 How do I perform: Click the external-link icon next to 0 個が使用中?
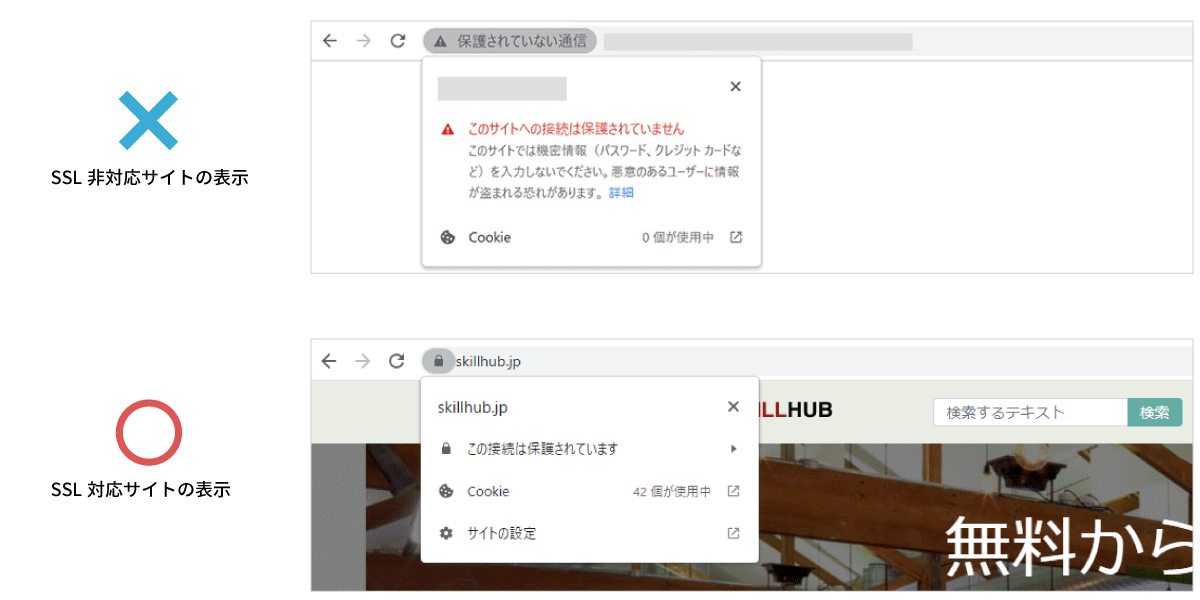[x=736, y=238]
